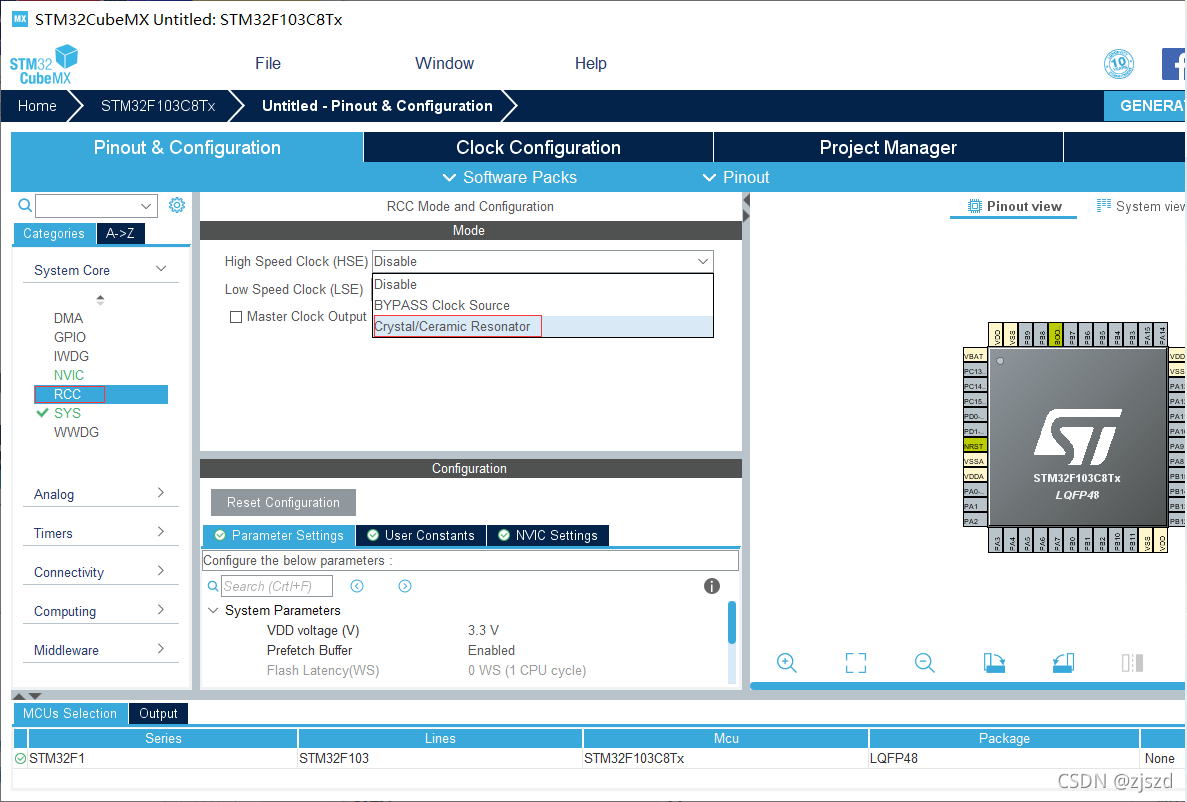Image resolution: width=1187 pixels, height=802 pixels.
Task: Click the VSSA pin on chip
Action: click(x=974, y=461)
